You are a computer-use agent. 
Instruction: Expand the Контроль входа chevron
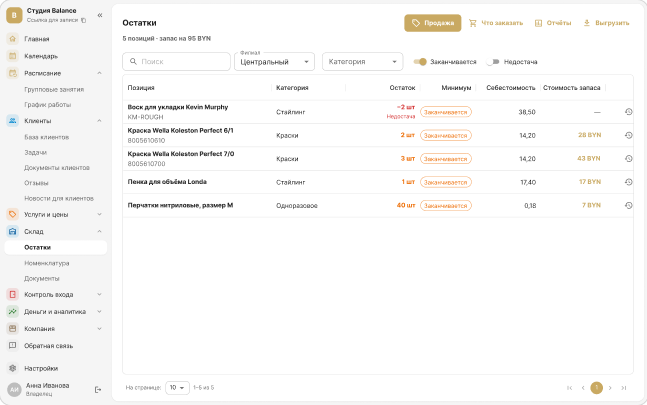[99, 294]
